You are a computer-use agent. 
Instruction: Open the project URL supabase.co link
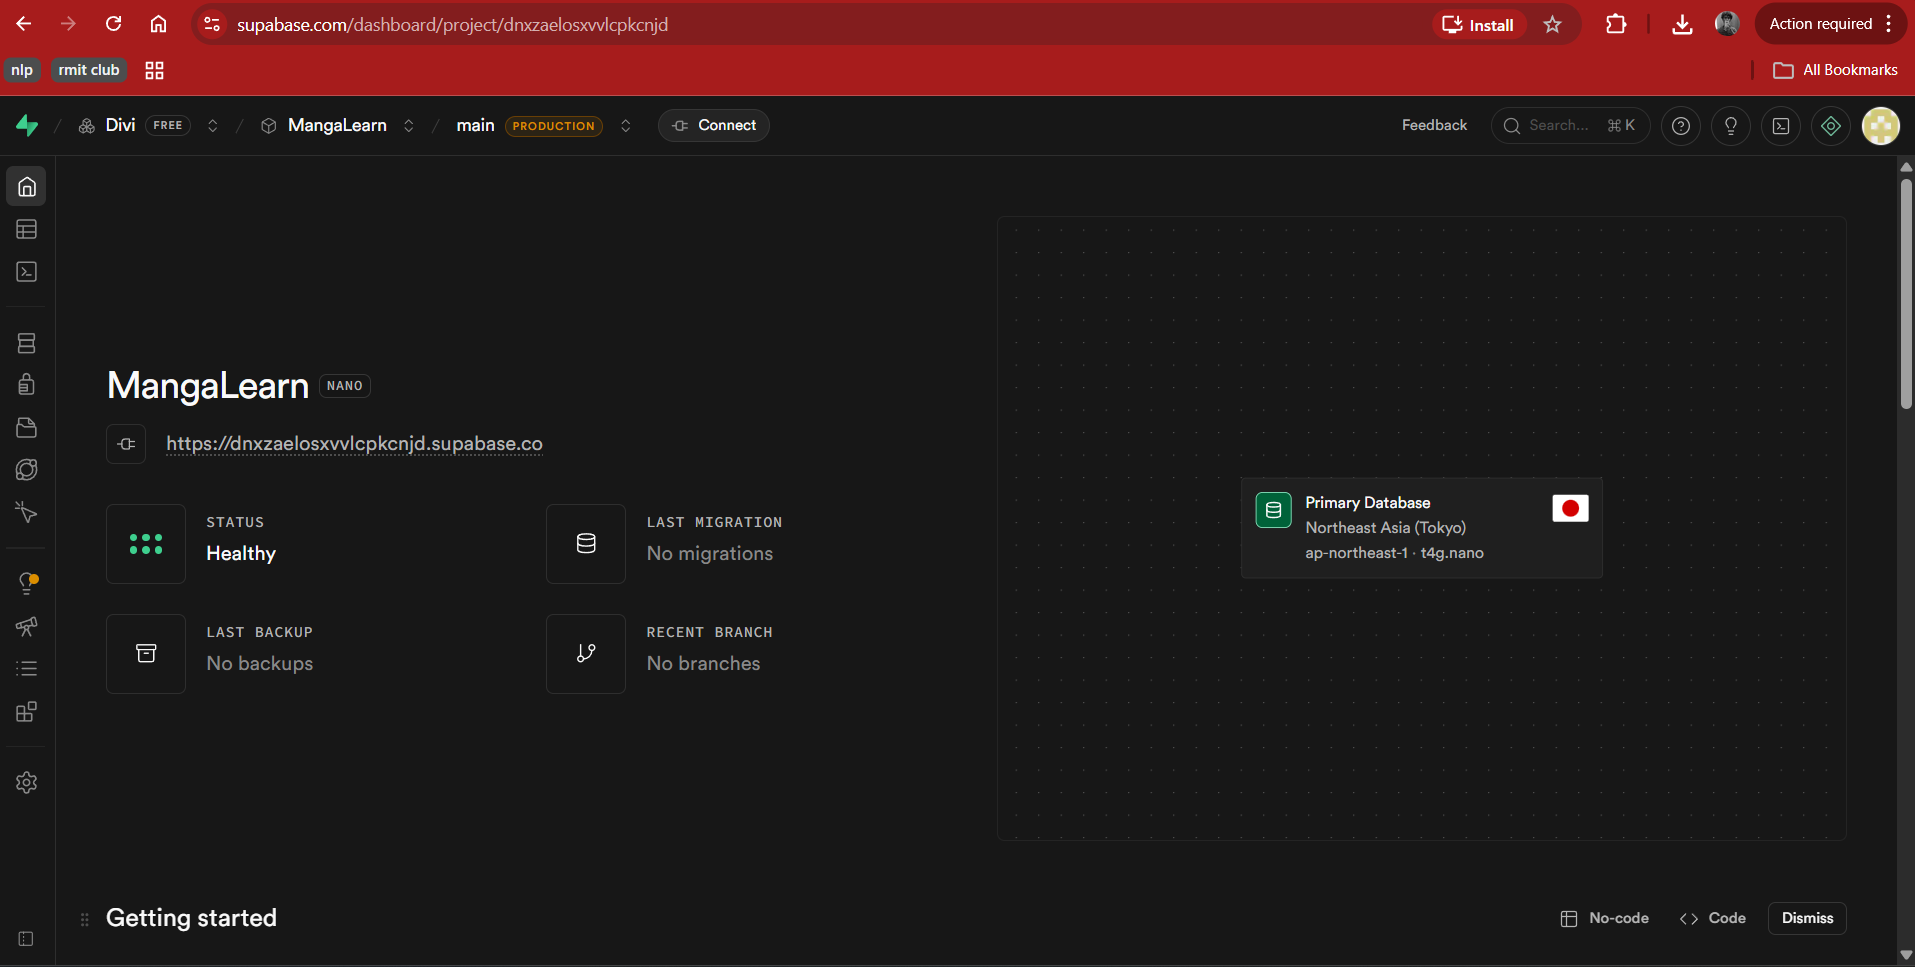point(354,443)
